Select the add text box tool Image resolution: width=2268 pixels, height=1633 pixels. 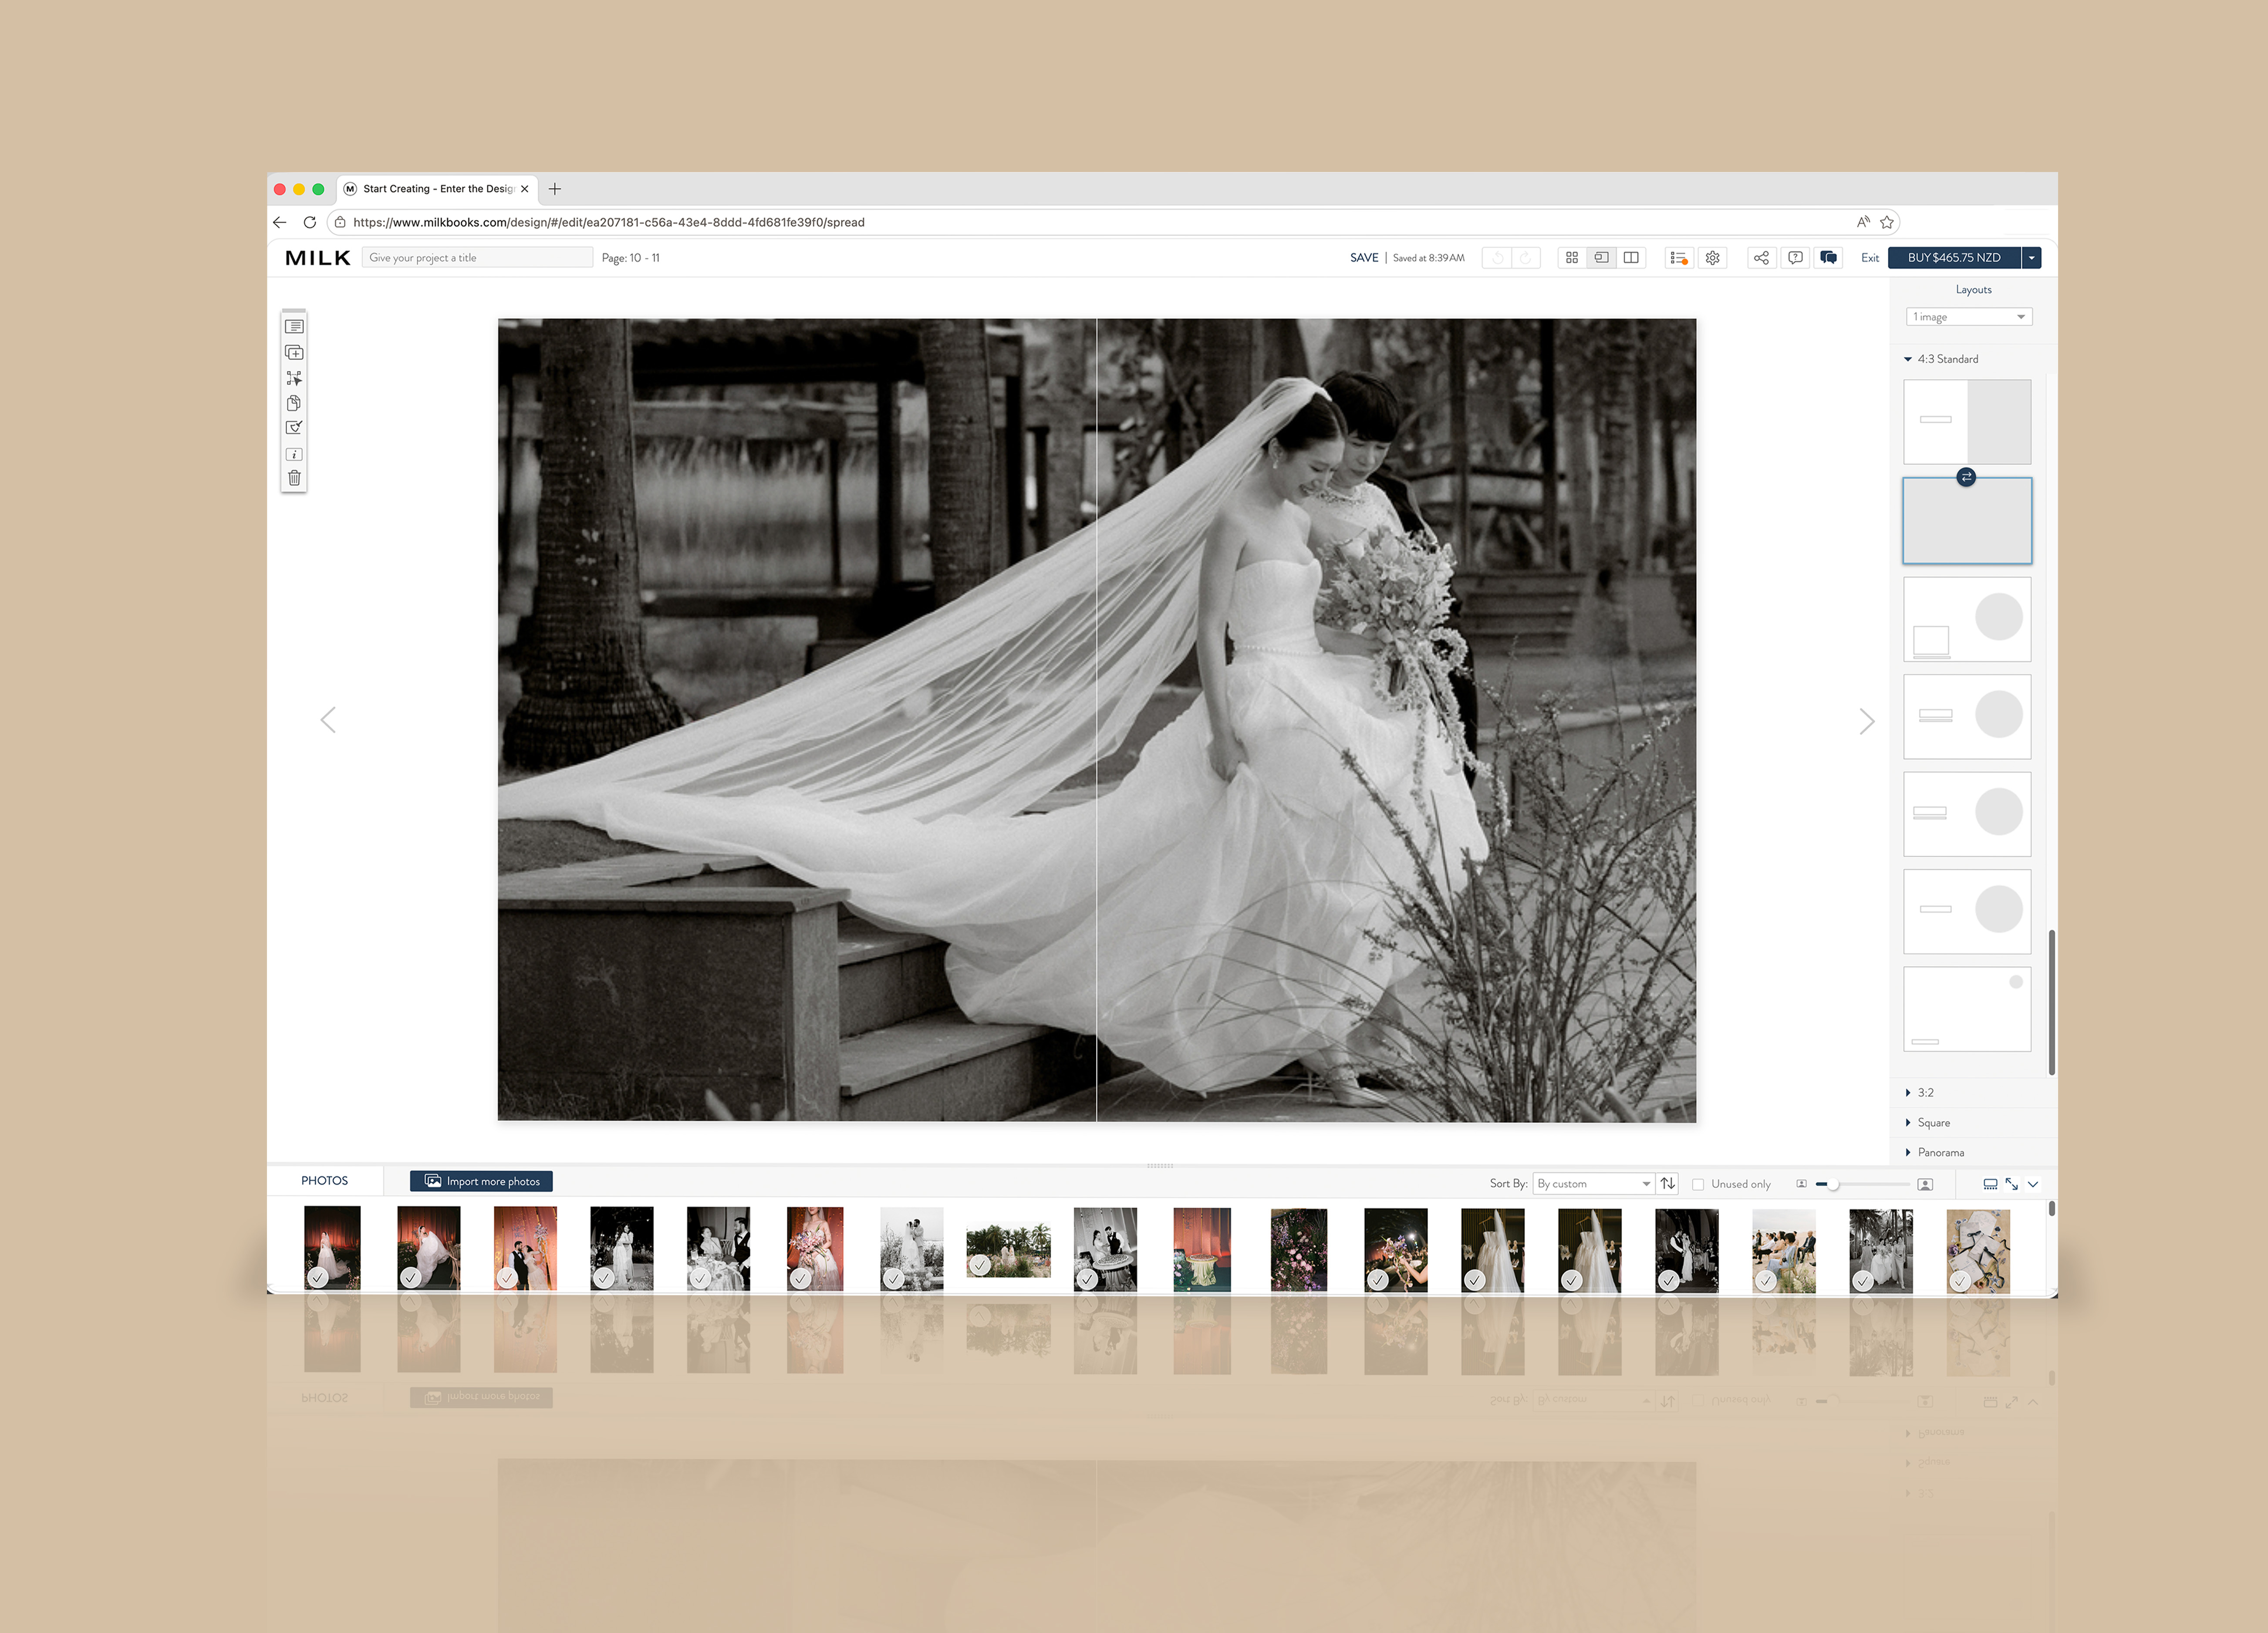click(x=294, y=327)
